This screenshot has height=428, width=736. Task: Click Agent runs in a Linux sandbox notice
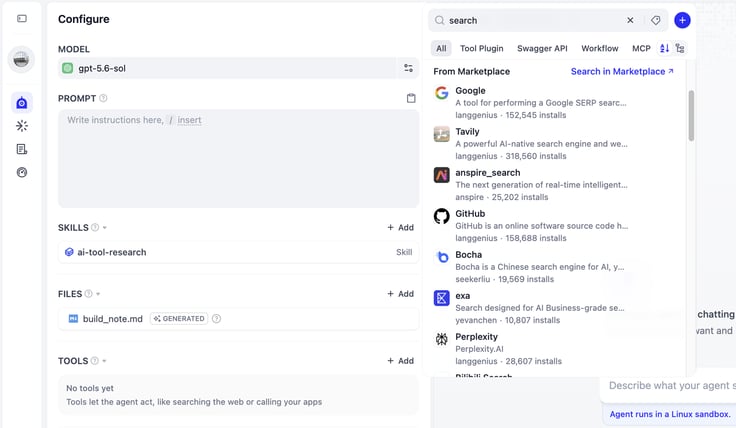click(670, 414)
